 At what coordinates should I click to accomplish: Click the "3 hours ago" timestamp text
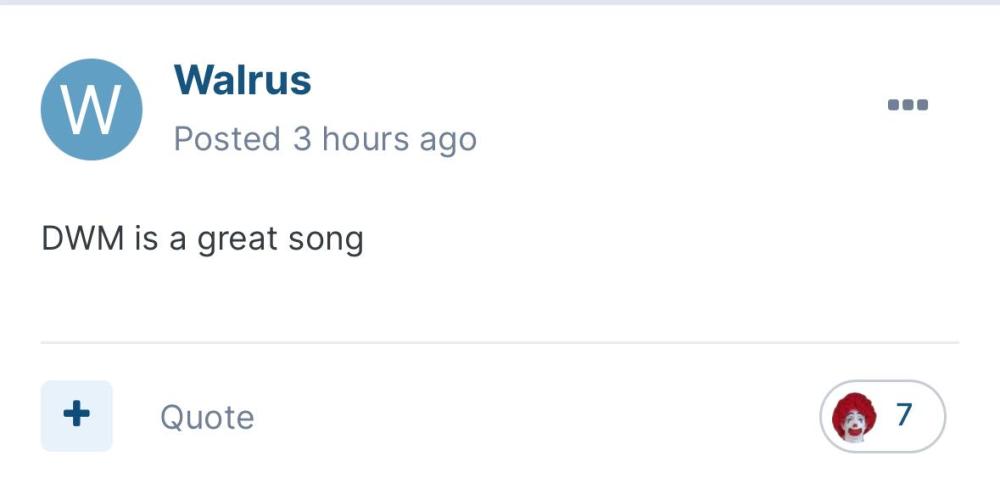384,139
